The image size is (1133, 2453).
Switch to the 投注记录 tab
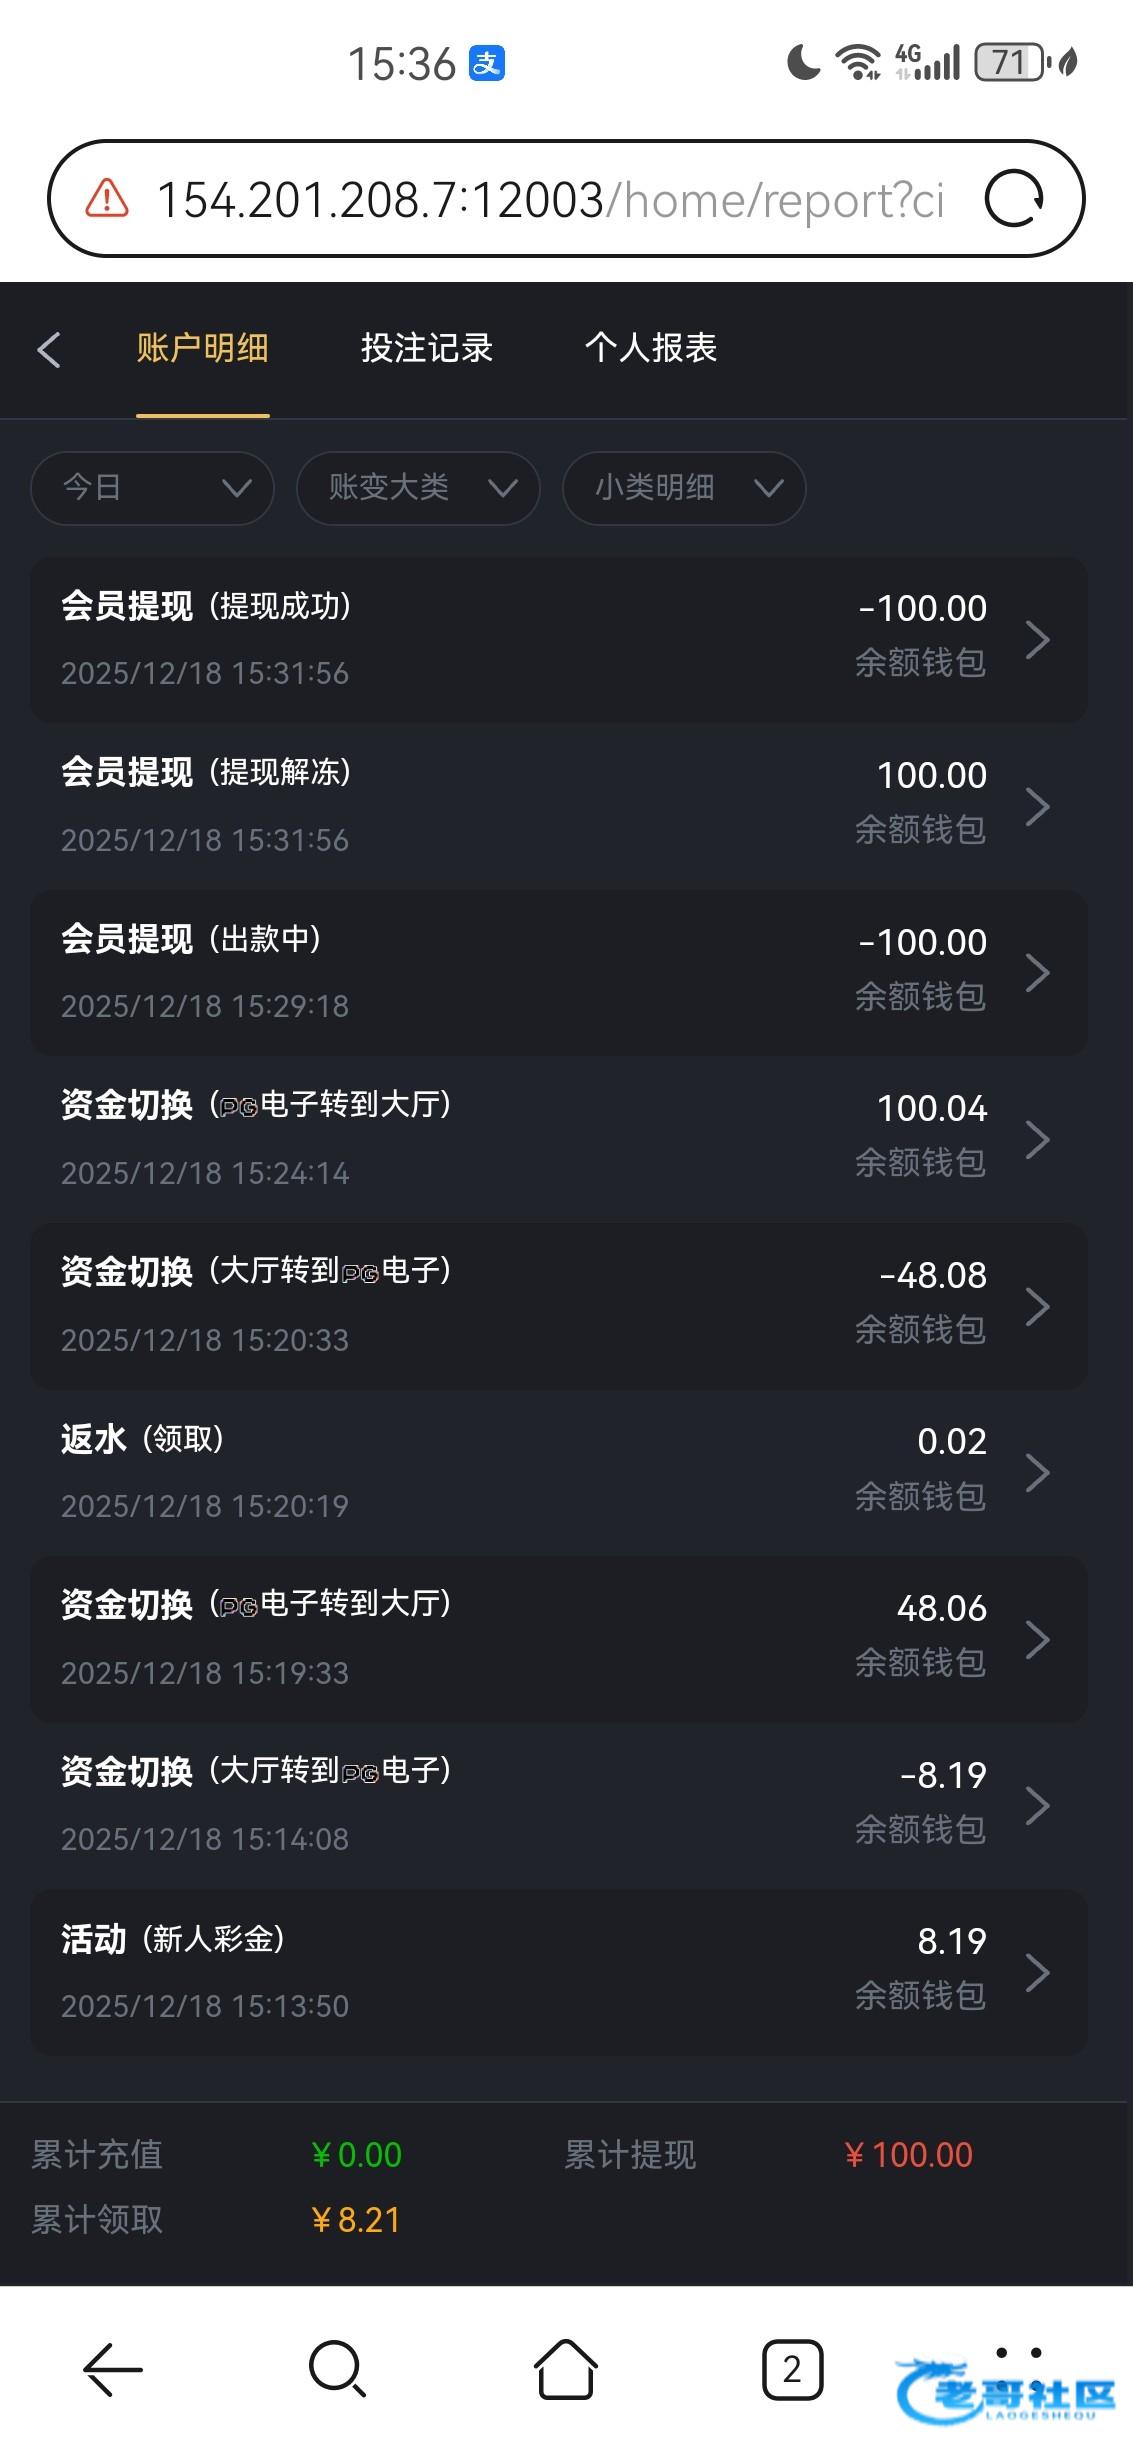click(x=427, y=348)
